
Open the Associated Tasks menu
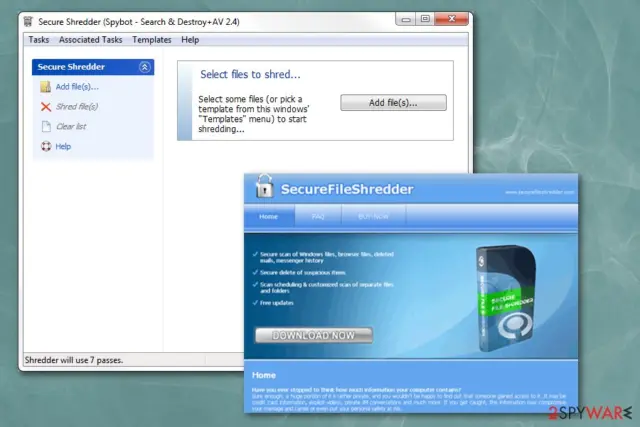pyautogui.click(x=91, y=40)
